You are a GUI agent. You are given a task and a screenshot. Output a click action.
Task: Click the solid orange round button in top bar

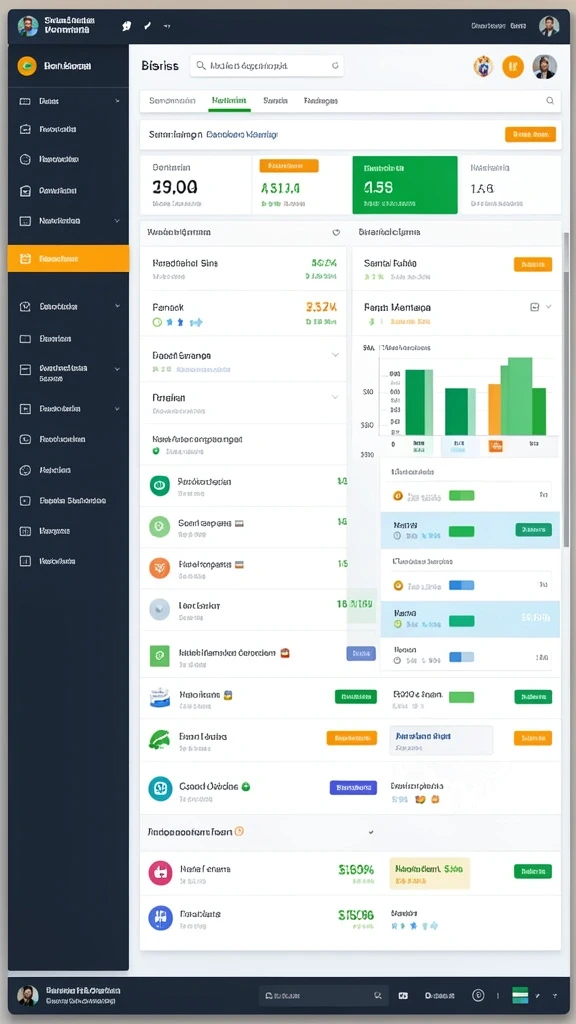[x=513, y=66]
